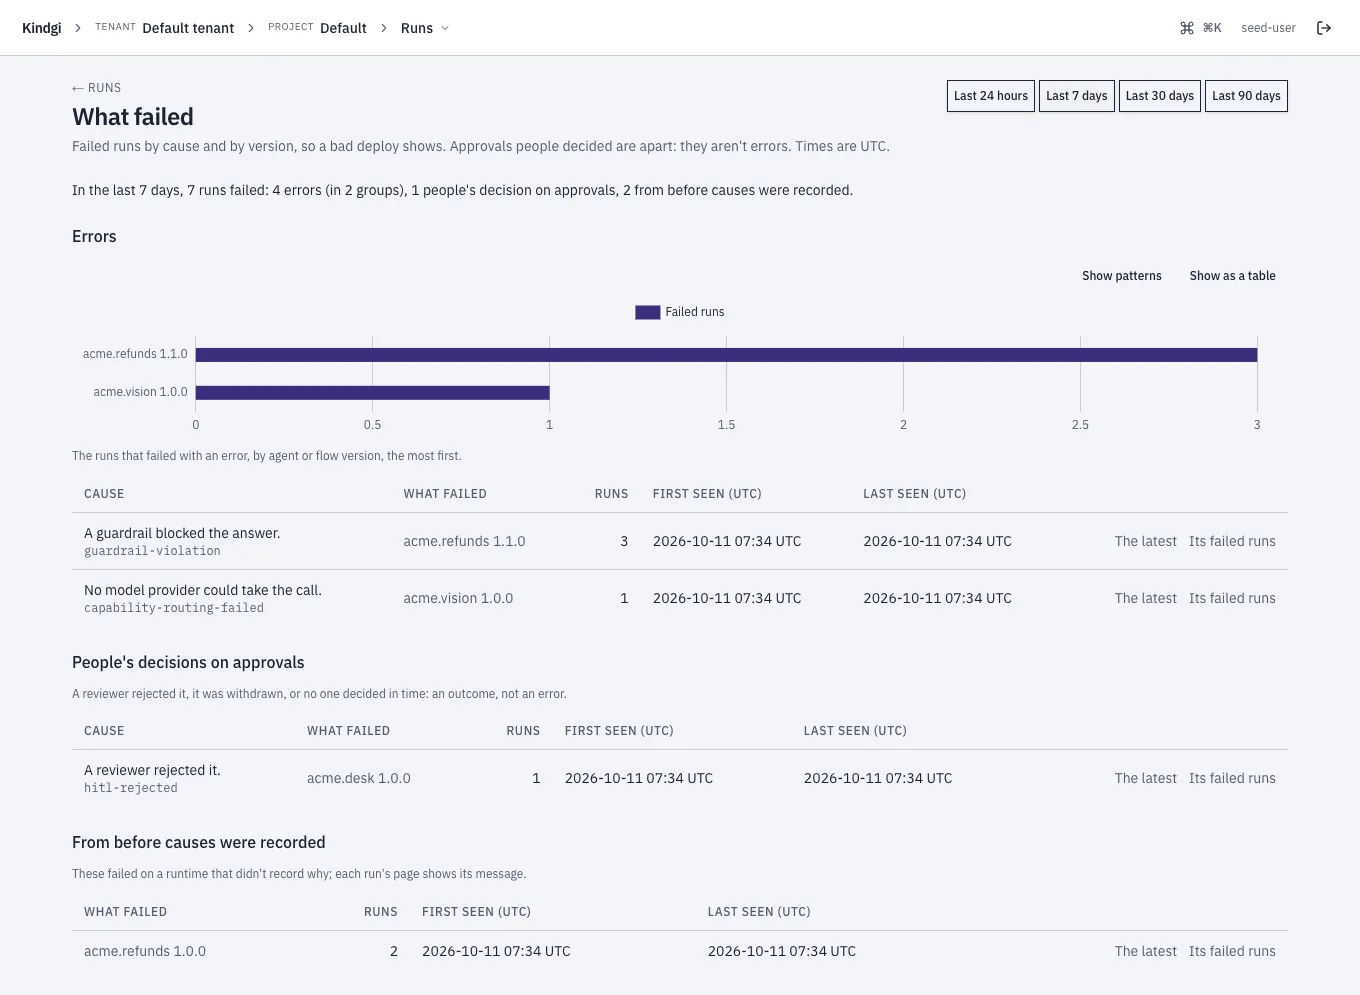
Task: Click the acme.vision 1.0.0 chart axis label
Action: (140, 392)
